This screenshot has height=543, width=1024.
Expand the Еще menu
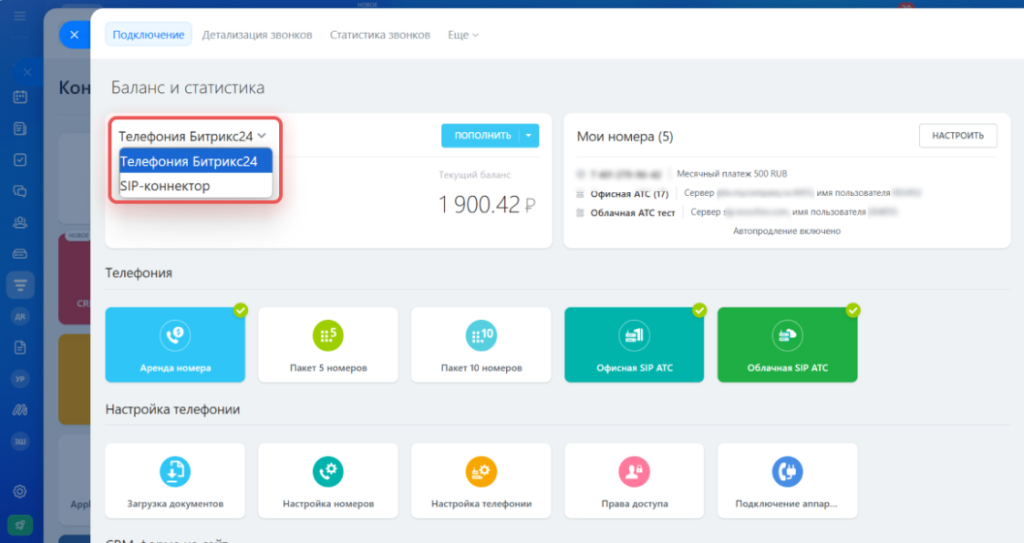point(463,35)
